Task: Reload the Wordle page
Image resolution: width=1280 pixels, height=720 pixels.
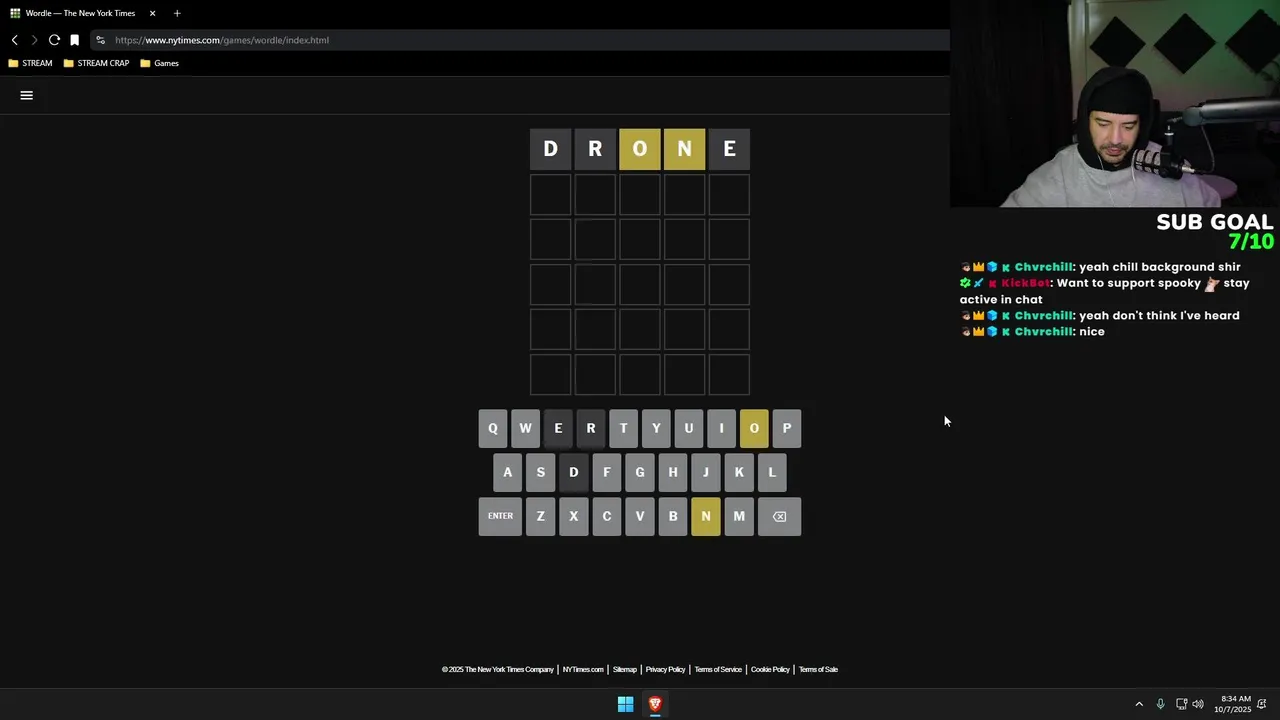Action: [x=54, y=40]
